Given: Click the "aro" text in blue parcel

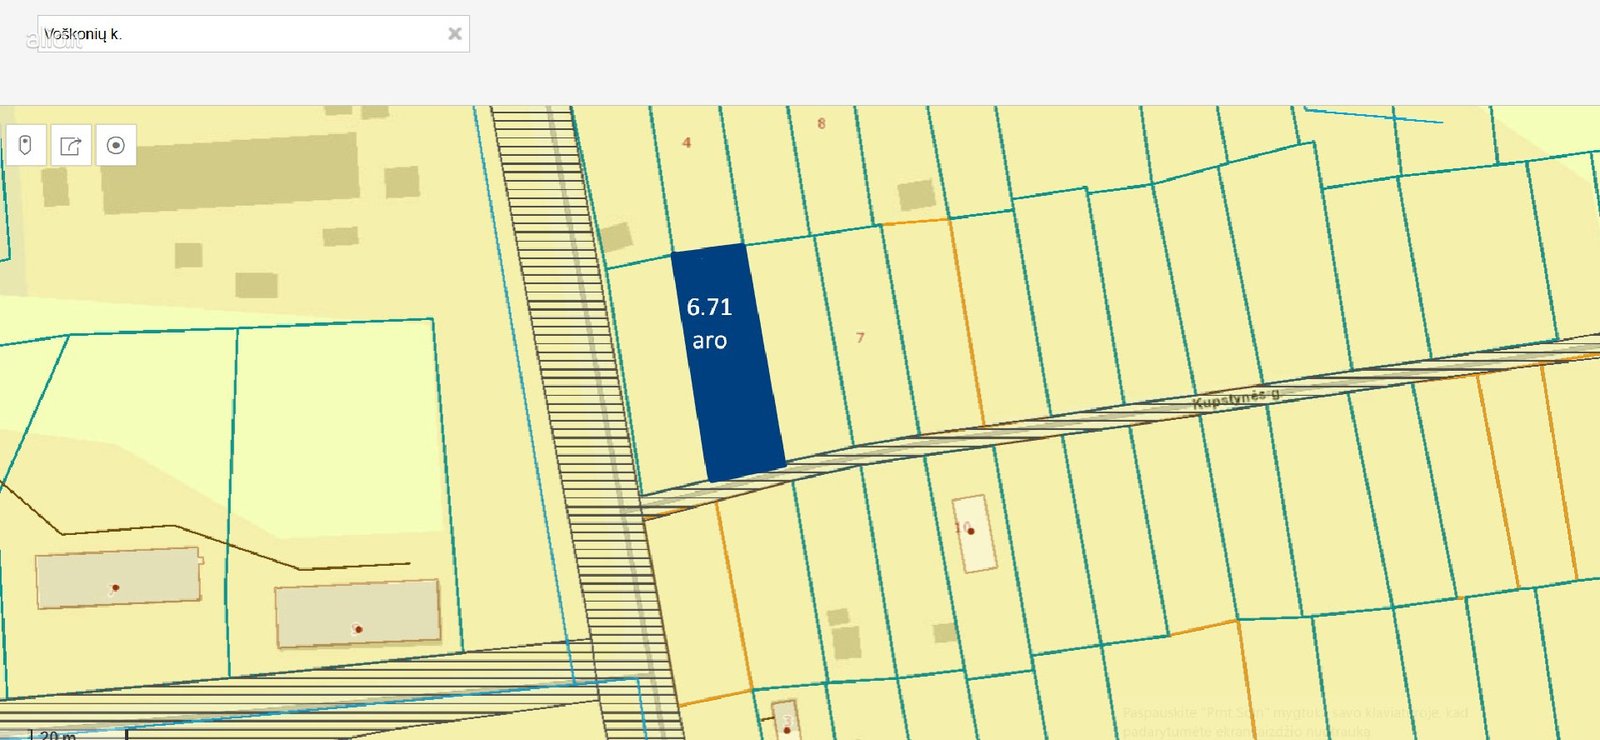Looking at the screenshot, I should tap(709, 341).
